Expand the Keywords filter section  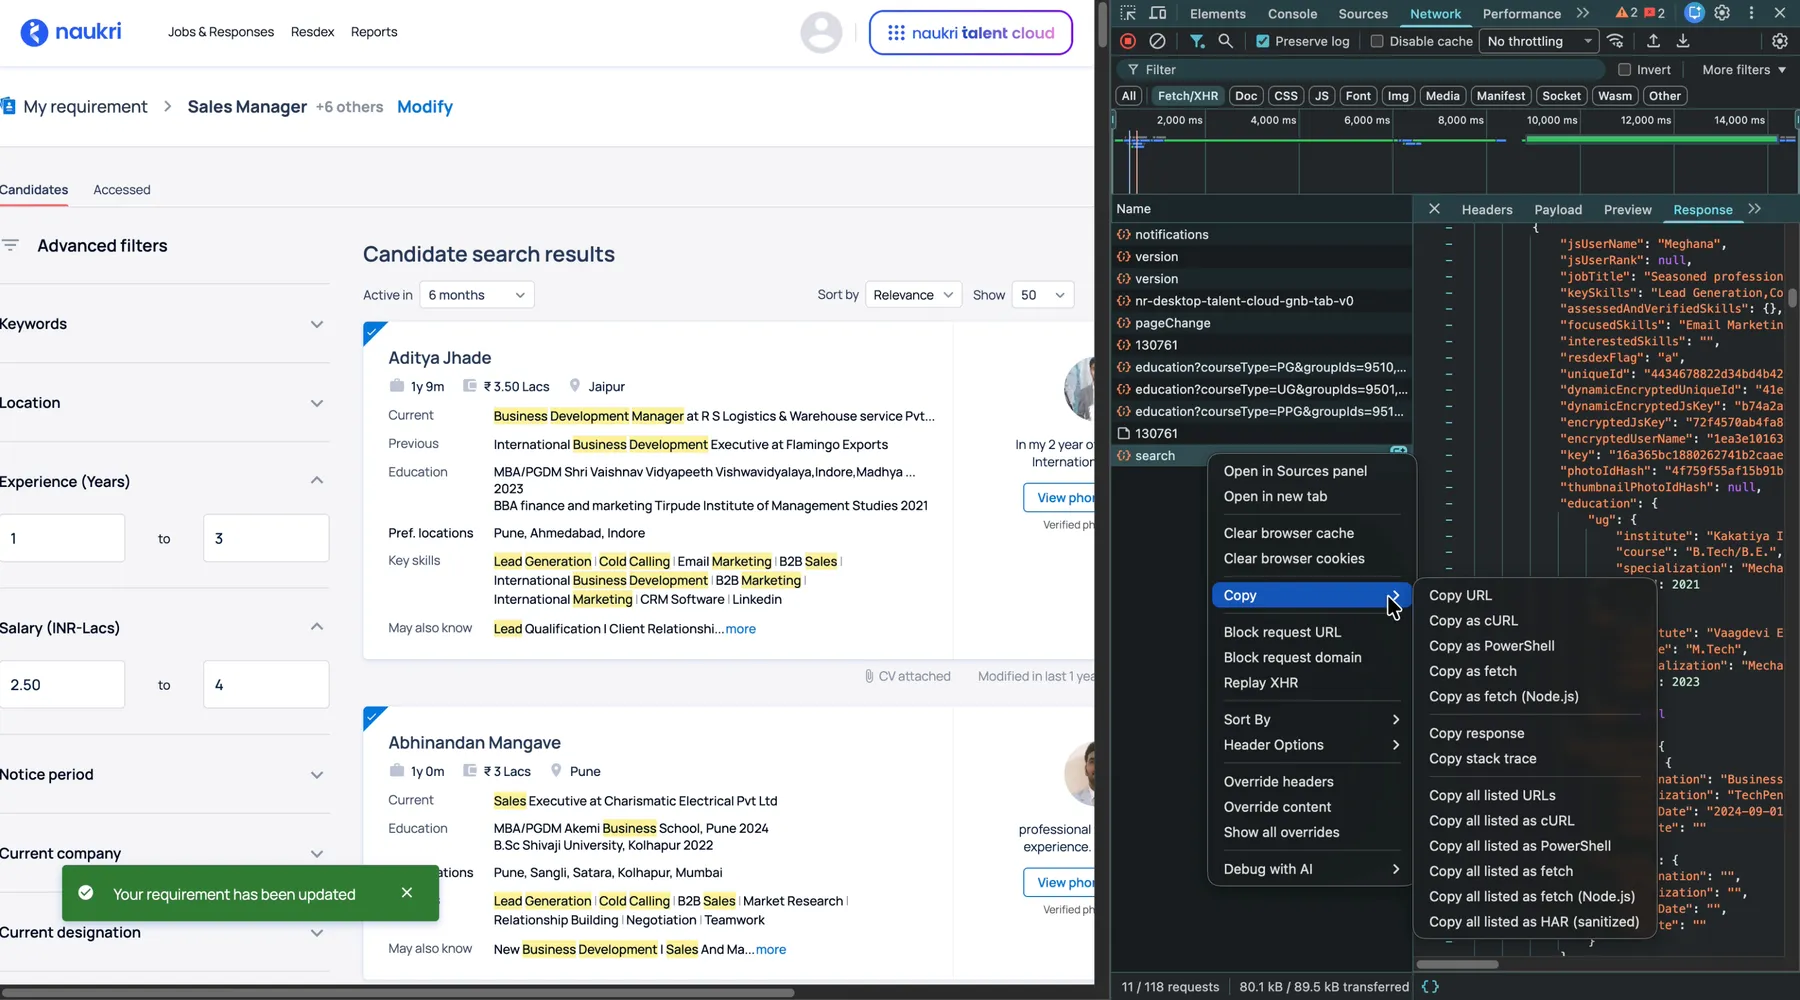[x=317, y=324]
